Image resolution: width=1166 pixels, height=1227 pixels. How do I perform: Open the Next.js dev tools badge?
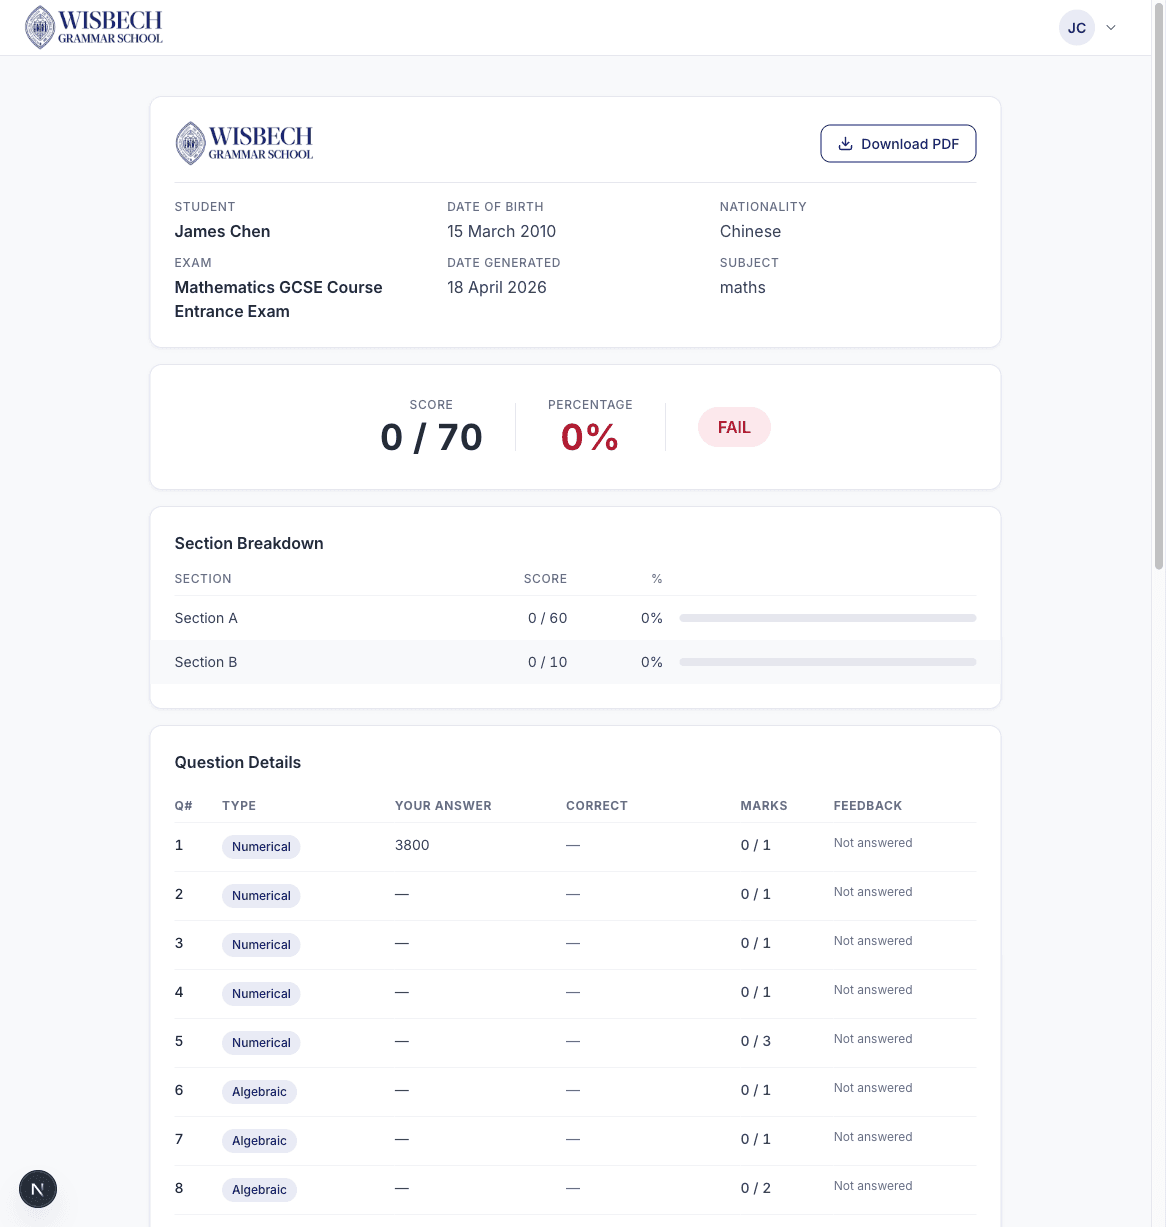click(x=38, y=1189)
